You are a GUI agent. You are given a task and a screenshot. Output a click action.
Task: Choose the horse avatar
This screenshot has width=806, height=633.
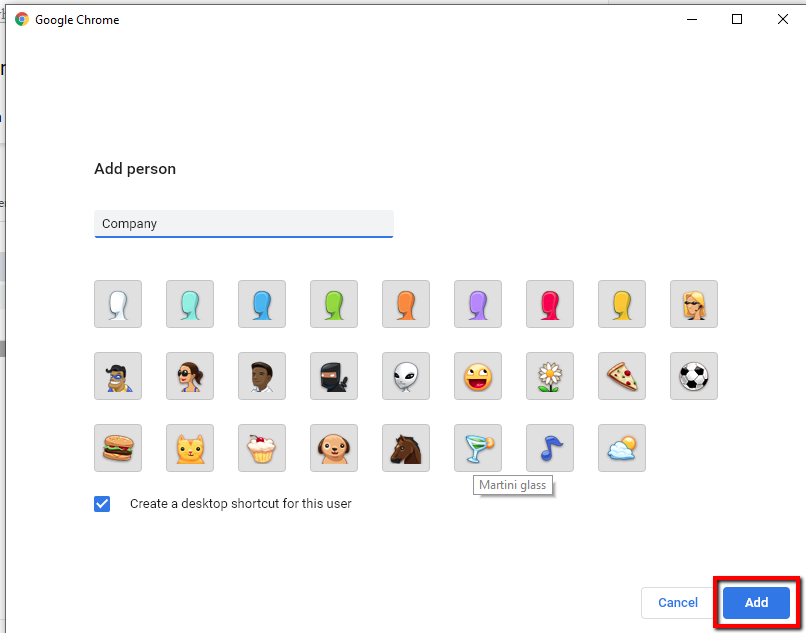tap(406, 448)
